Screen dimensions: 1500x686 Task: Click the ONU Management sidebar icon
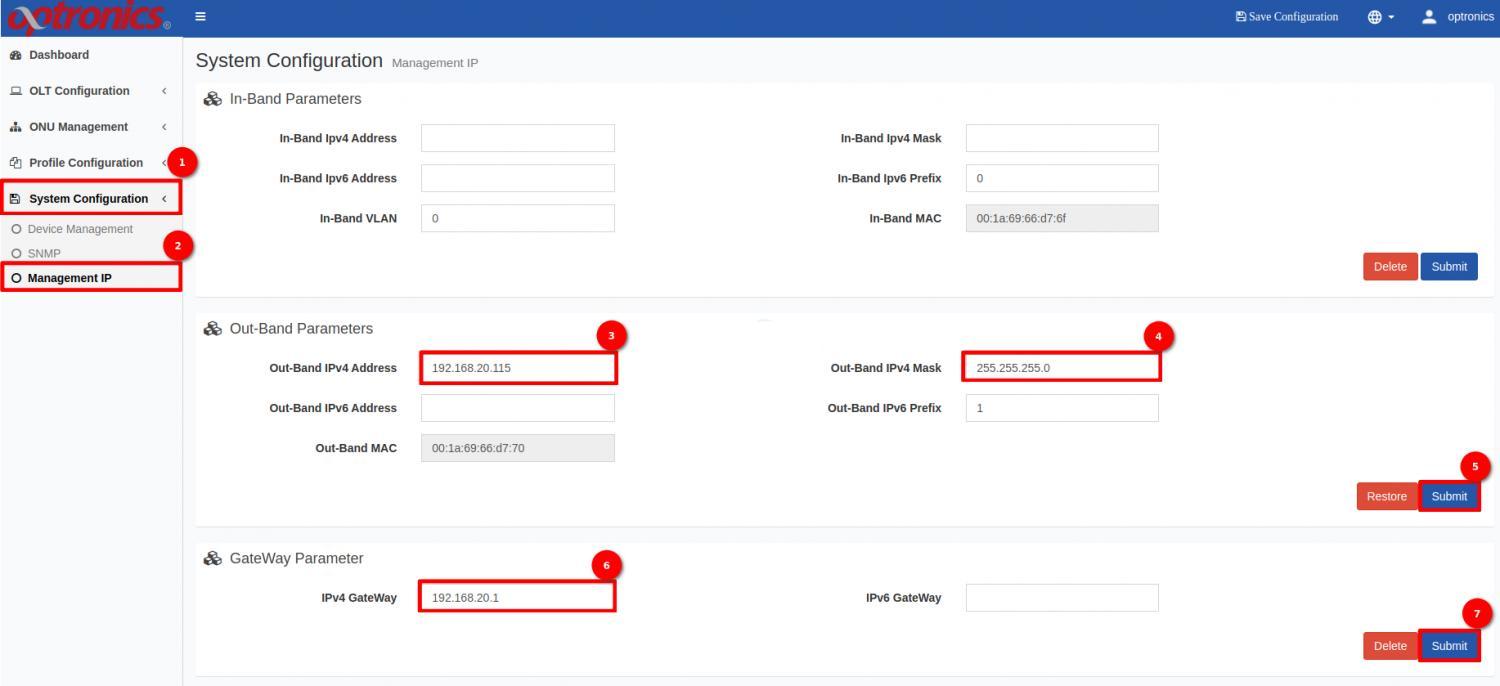coord(14,126)
